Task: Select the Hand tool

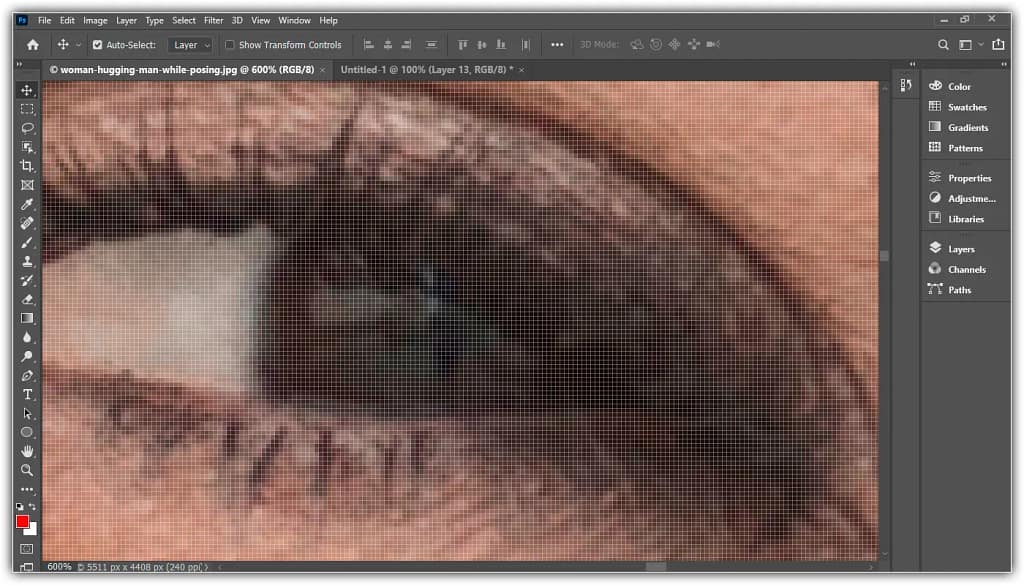Action: coord(27,451)
